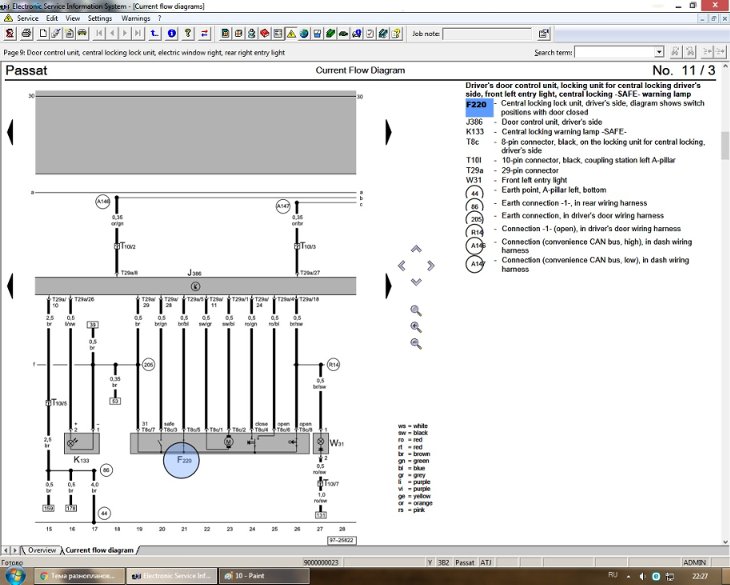Click reference box 39 in the diagram
Viewport: 730px width, 585px height.
point(93,325)
